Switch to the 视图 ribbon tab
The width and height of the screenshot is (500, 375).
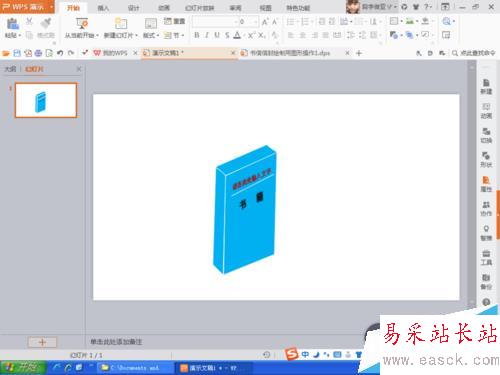266,8
